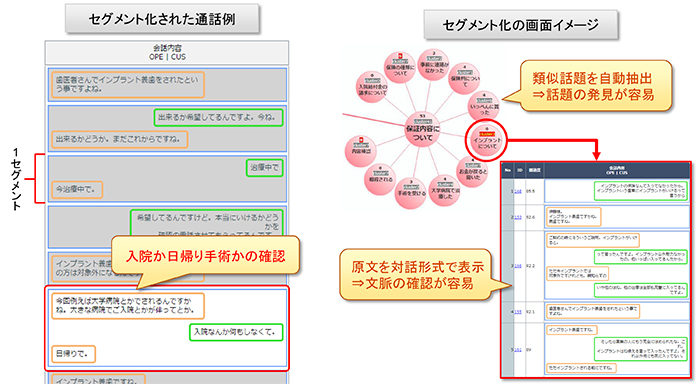This screenshot has width=700, height=384.
Task: Select the 歯医者さんでインプラント義歯 opening message
Action: click(x=128, y=84)
